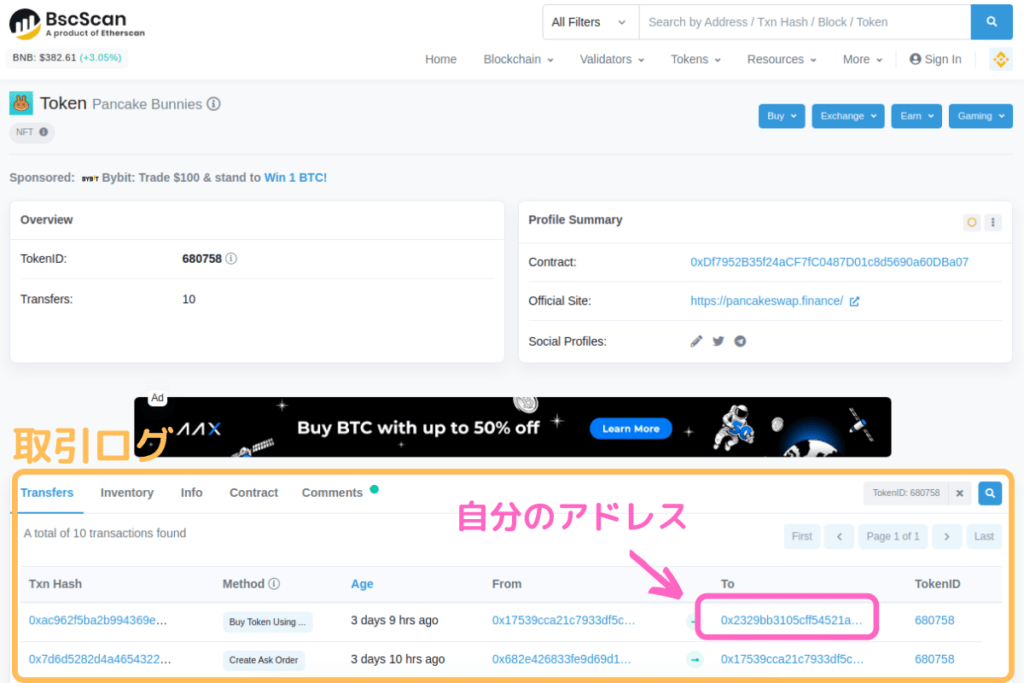The width and height of the screenshot is (1024, 683).
Task: Click external link icon beside official site
Action: point(854,301)
